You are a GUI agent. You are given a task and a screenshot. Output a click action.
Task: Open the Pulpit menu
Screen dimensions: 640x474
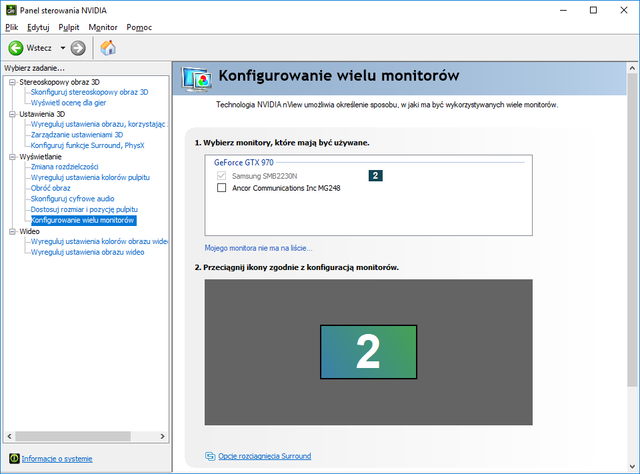69,27
